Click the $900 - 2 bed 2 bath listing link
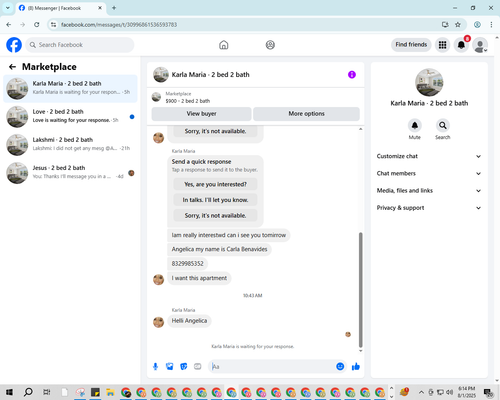500x400 pixels. coord(188,101)
